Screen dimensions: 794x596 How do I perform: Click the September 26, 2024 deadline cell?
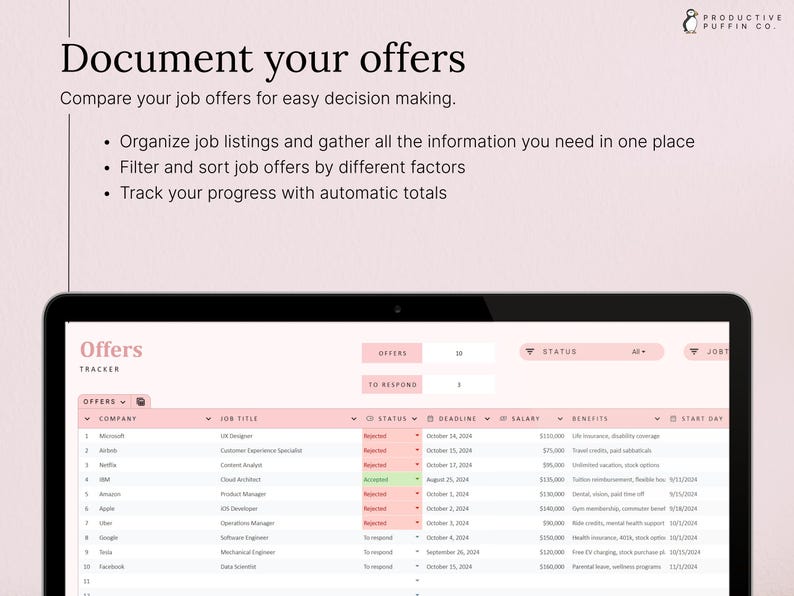[460, 552]
